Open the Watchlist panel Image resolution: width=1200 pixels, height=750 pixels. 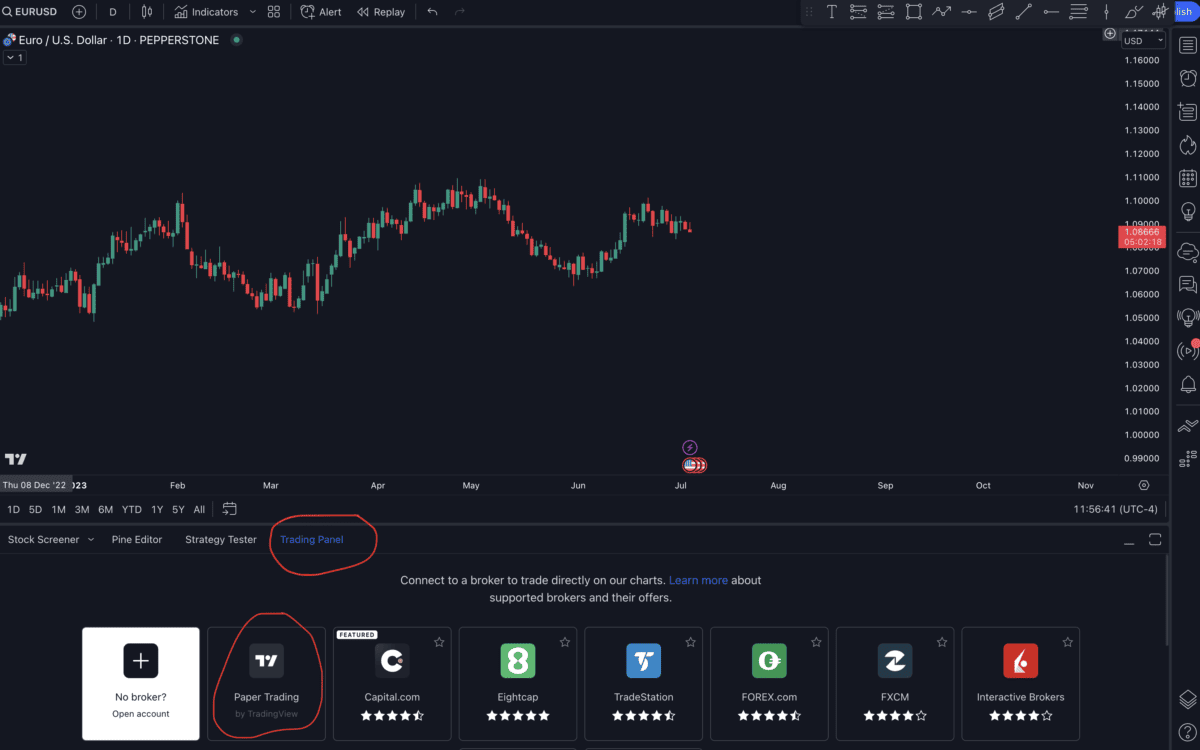1188,44
